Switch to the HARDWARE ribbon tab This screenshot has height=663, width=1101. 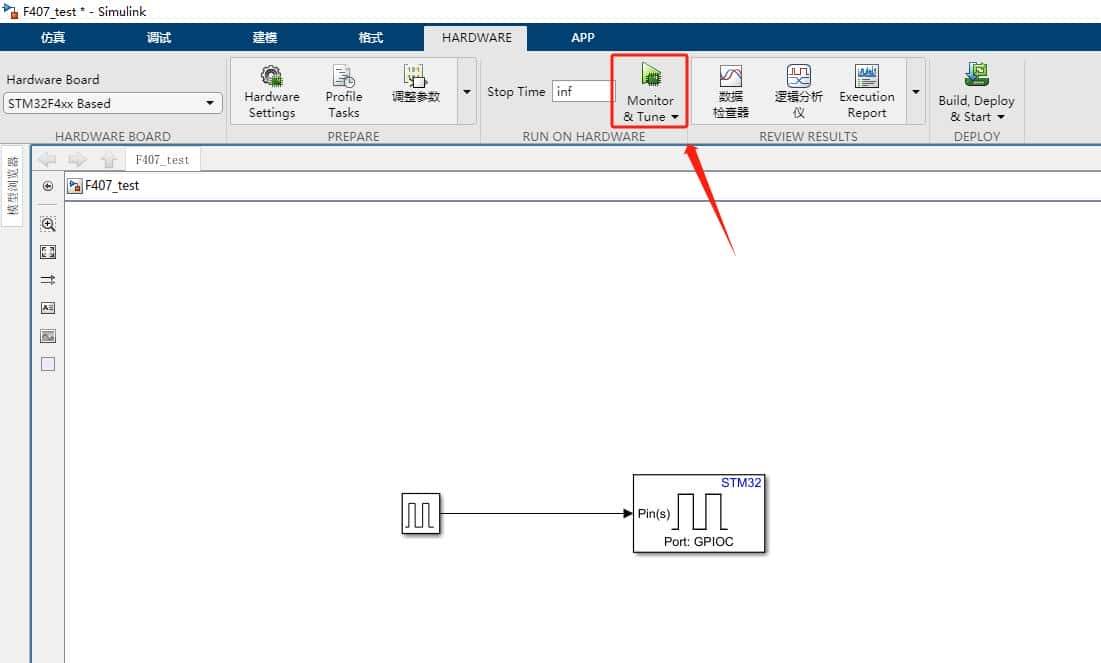[x=476, y=37]
